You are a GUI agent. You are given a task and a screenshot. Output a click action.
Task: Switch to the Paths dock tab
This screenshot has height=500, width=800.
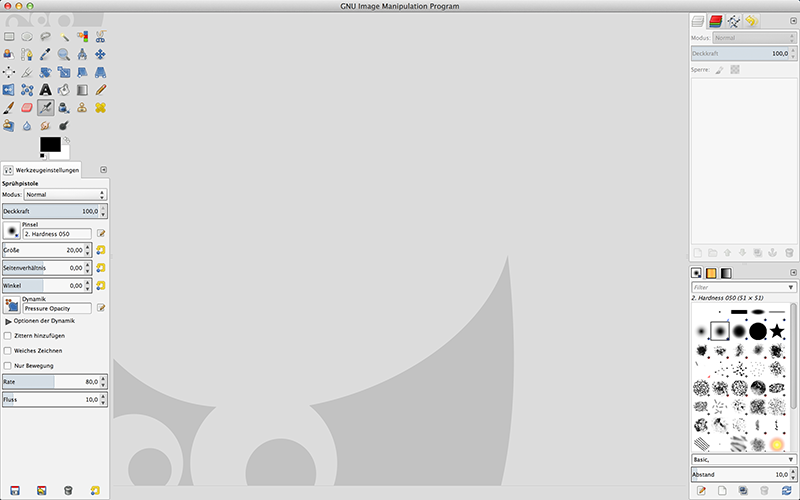[734, 21]
